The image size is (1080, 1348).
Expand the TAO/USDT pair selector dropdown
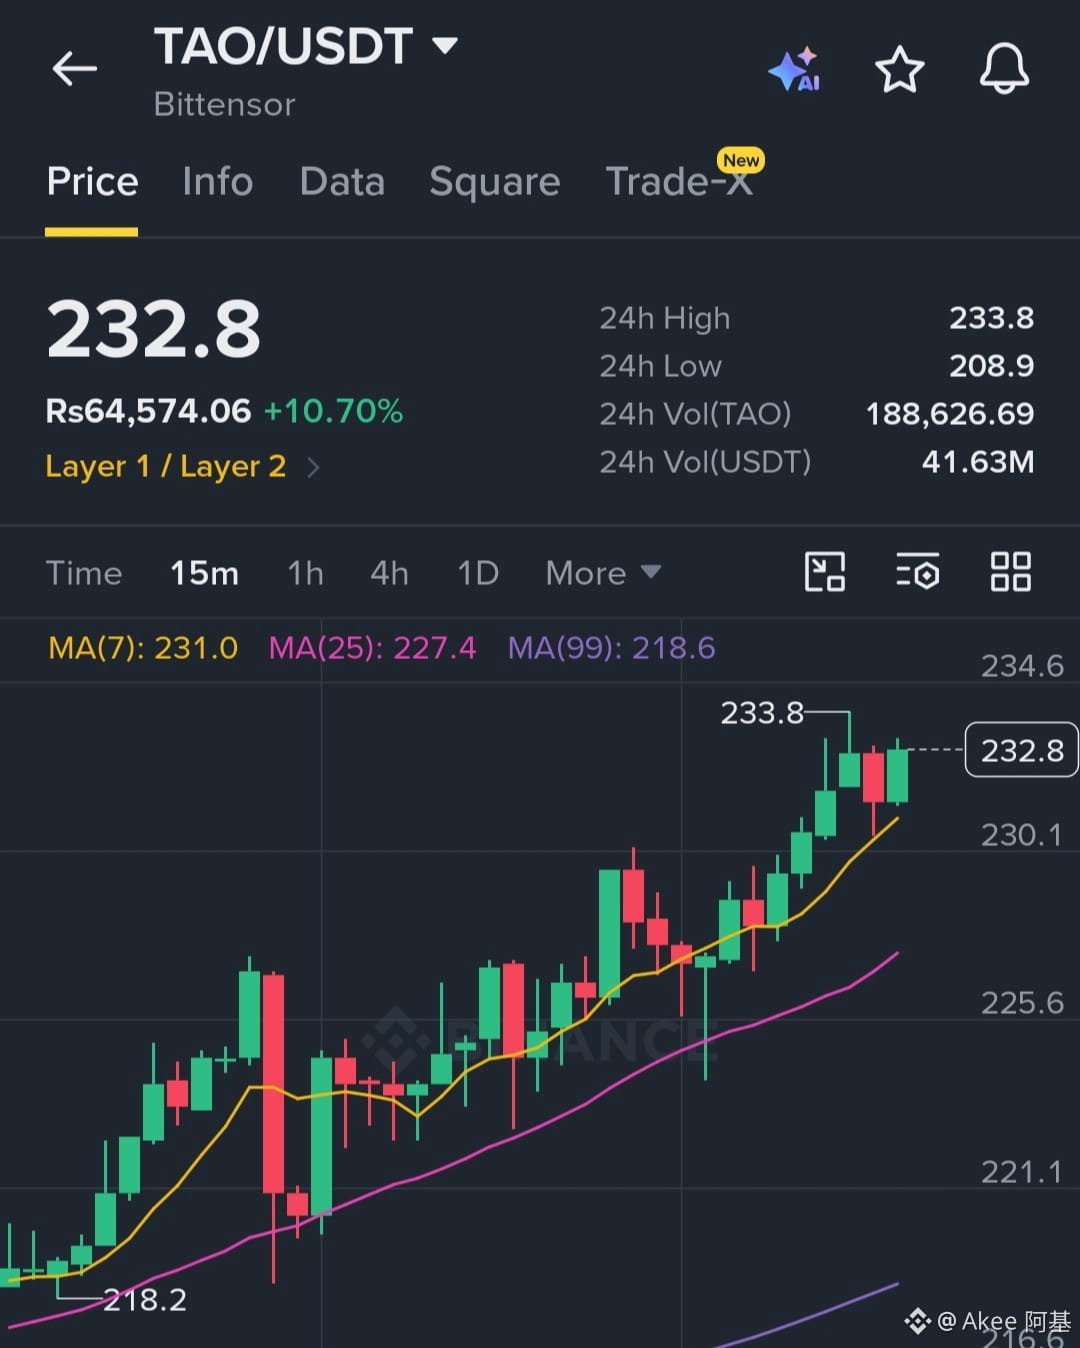point(444,46)
